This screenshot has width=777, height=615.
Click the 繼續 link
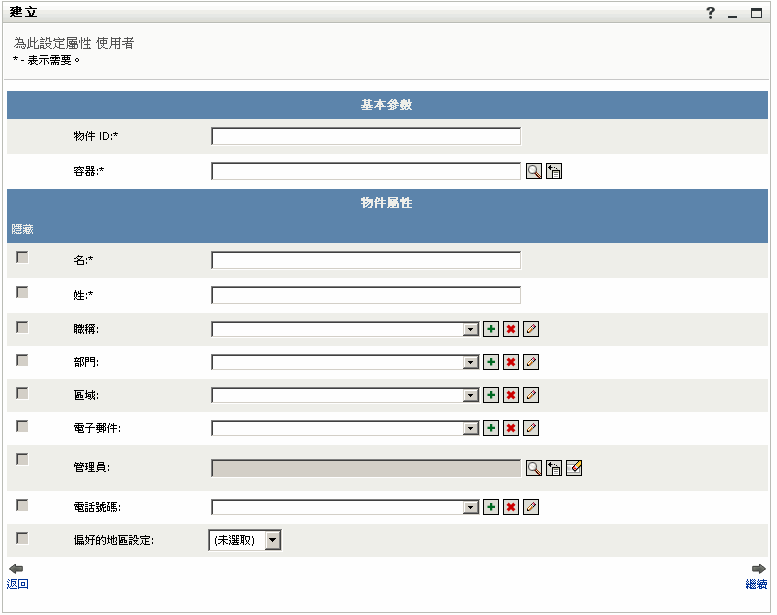pos(757,584)
